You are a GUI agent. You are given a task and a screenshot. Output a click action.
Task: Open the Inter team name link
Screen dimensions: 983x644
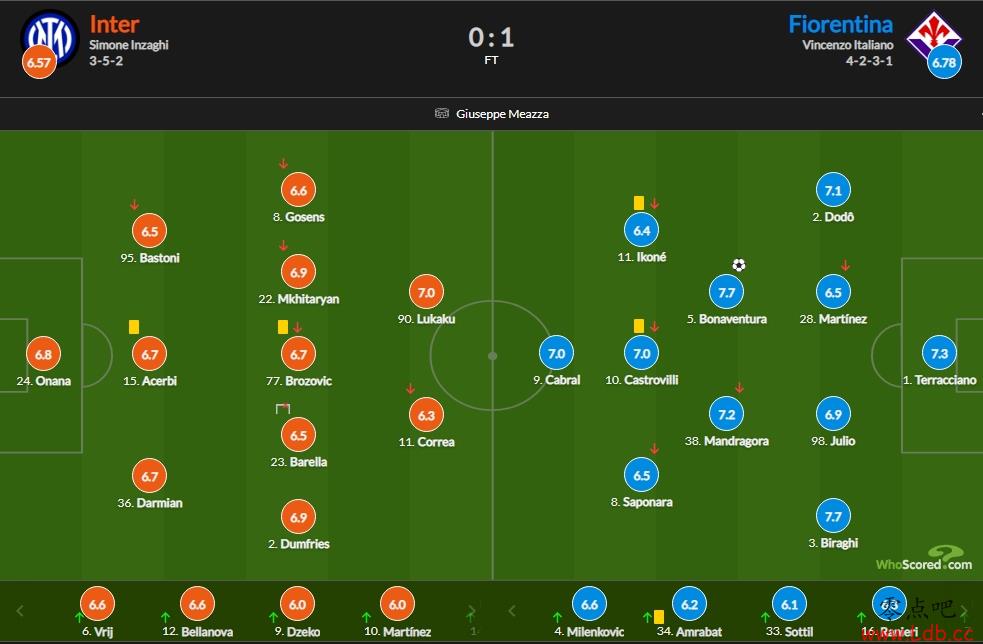click(x=114, y=24)
